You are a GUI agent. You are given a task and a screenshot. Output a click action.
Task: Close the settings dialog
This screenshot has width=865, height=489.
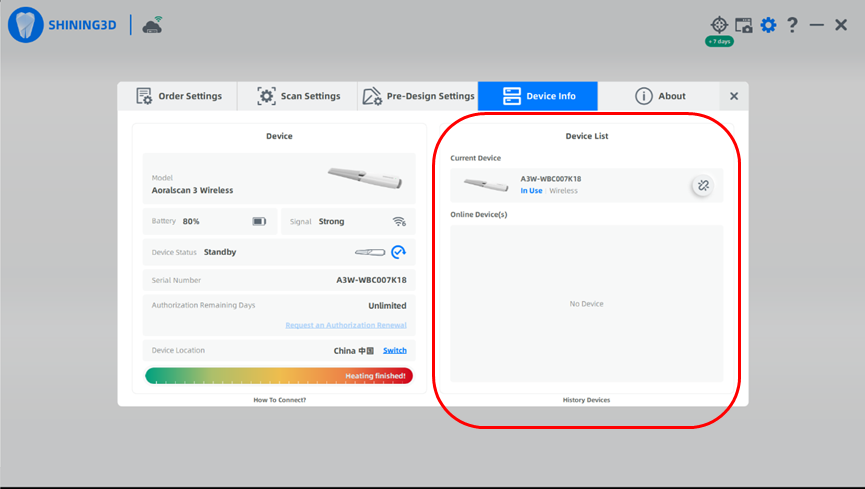tap(734, 96)
